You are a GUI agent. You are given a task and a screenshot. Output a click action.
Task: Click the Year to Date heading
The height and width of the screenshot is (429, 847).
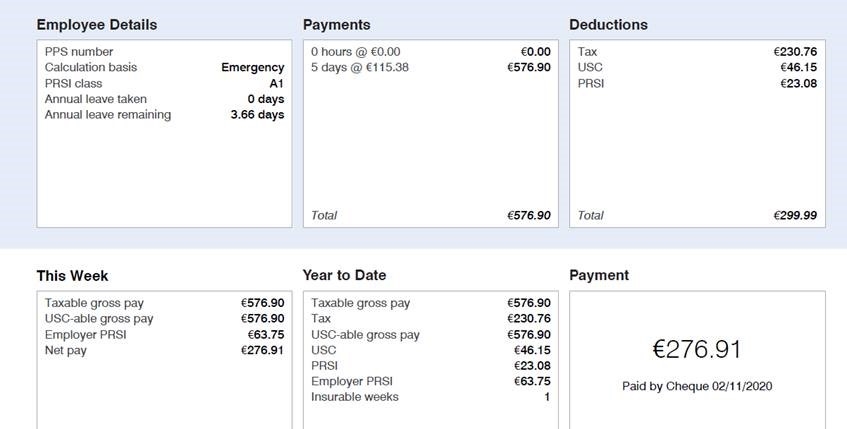tap(344, 276)
